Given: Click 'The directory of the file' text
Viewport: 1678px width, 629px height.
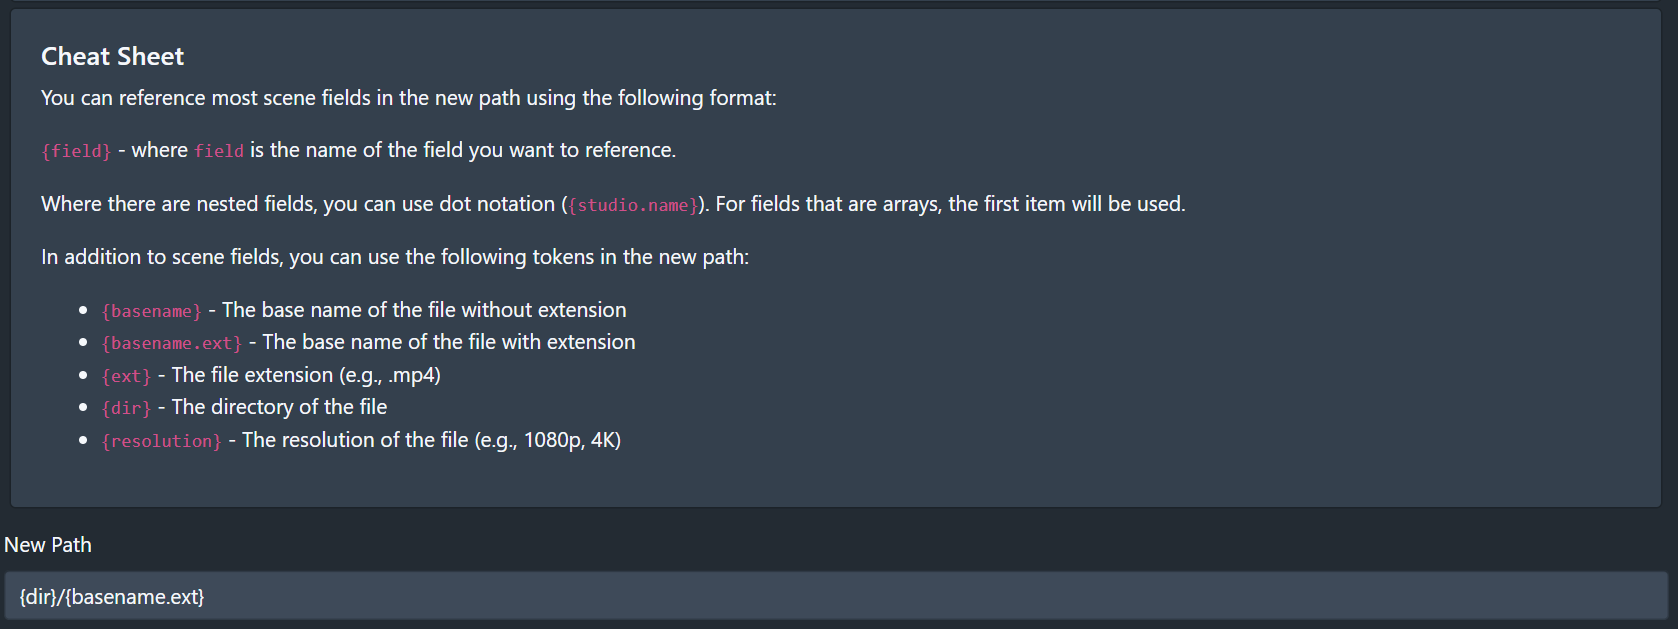Looking at the screenshot, I should tap(279, 407).
